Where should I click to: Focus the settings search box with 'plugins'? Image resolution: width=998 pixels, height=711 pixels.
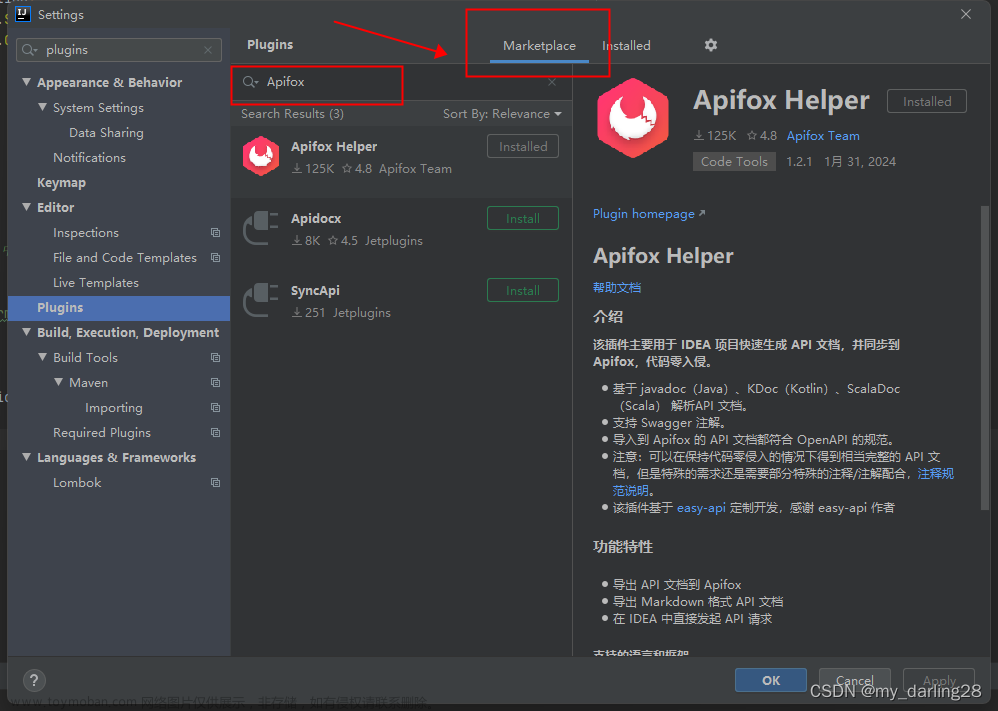[118, 50]
